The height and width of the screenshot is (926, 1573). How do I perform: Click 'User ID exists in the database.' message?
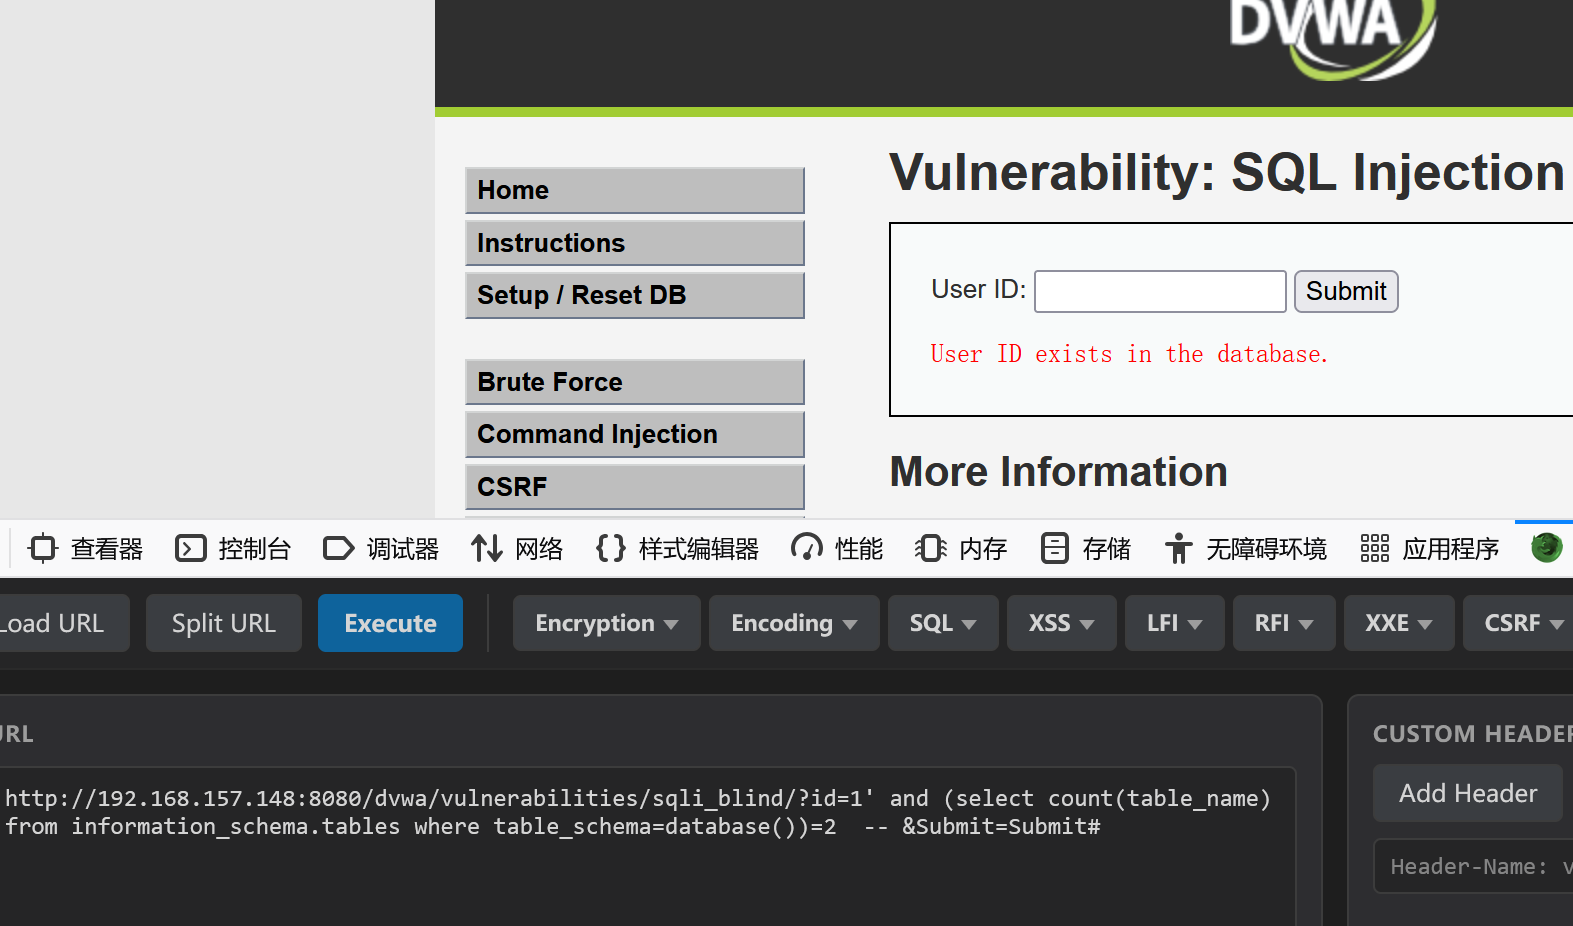point(1129,354)
